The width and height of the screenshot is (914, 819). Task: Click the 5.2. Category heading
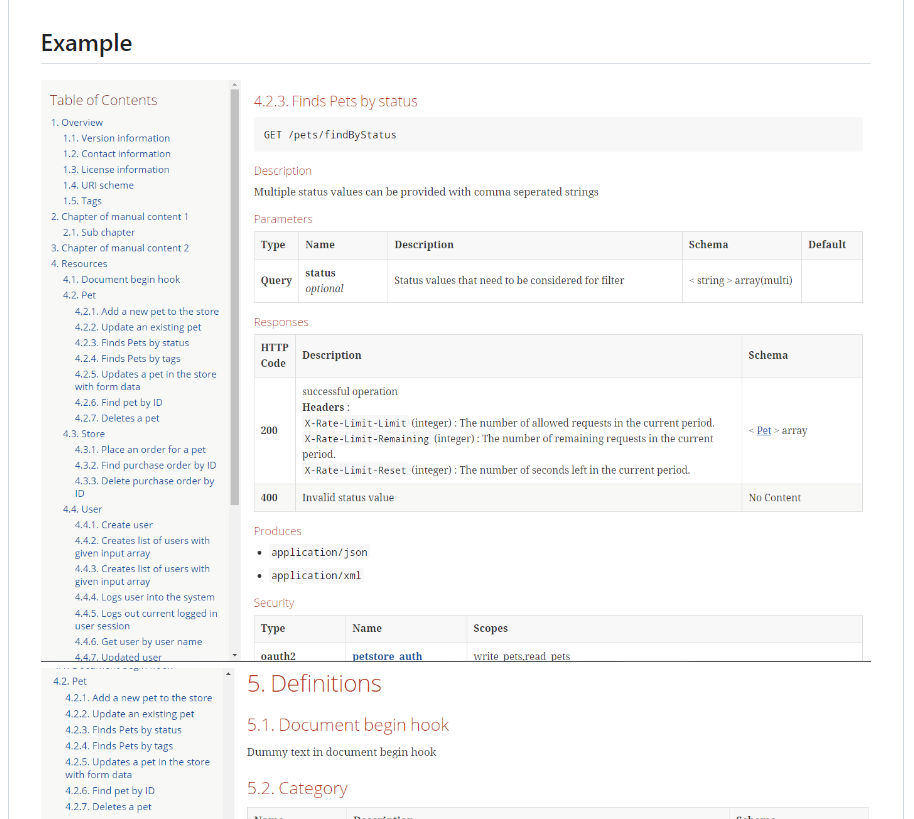297,788
